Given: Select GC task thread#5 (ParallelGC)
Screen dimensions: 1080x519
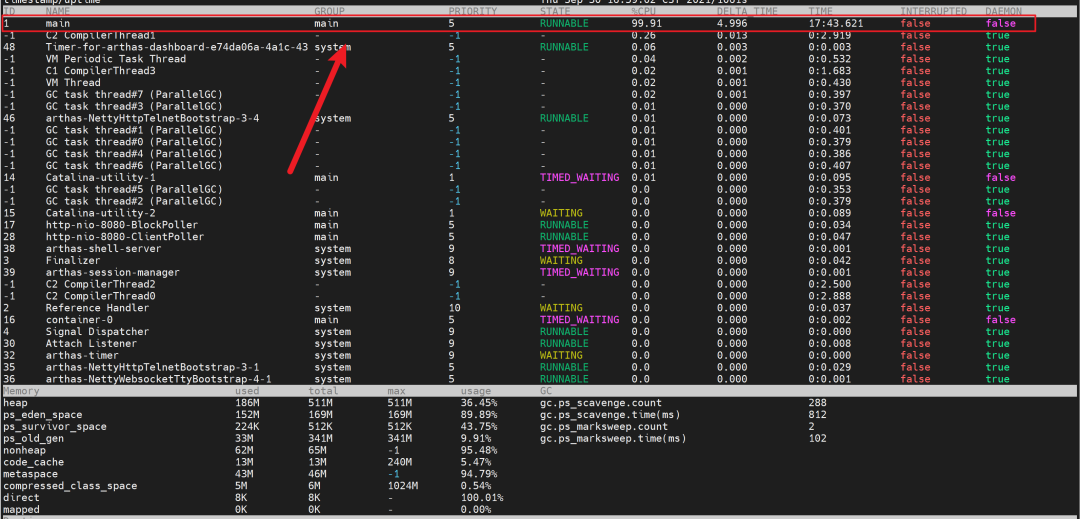Looking at the screenshot, I should (134, 189).
